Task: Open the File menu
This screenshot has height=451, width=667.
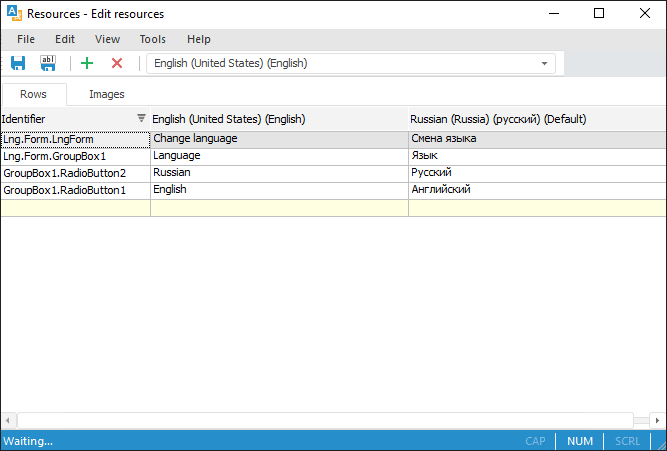Action: tap(26, 39)
